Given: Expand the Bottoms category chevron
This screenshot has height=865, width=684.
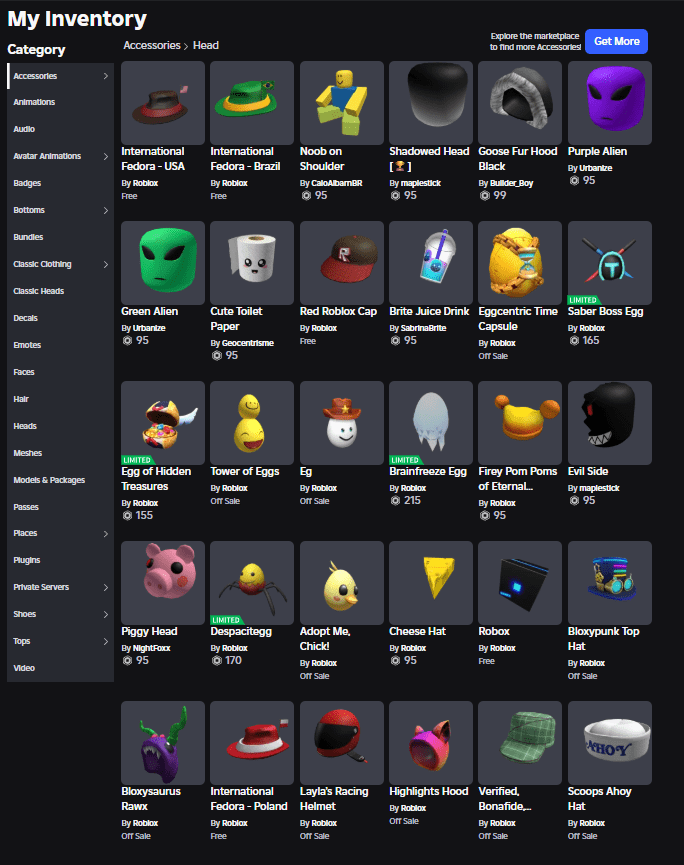Looking at the screenshot, I should pos(105,210).
